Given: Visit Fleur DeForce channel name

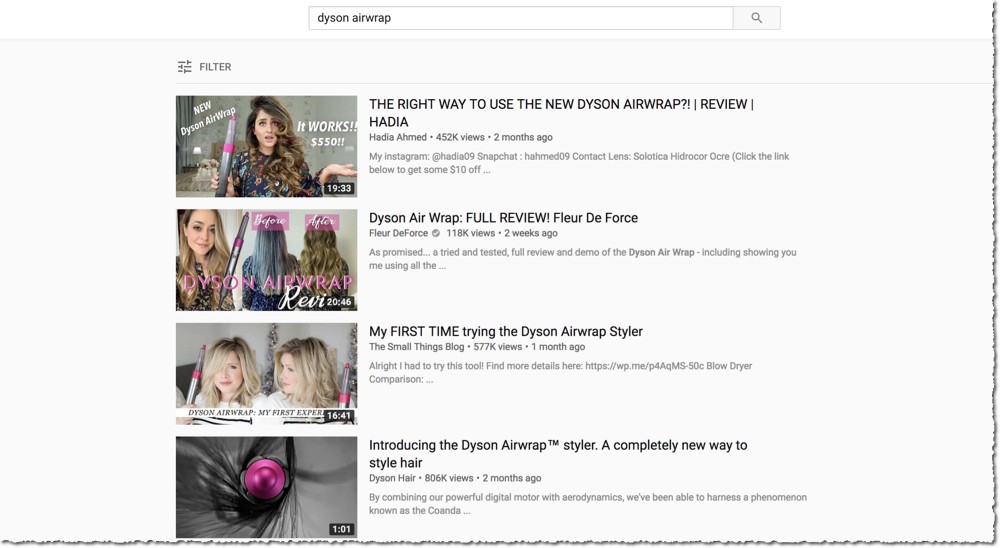Looking at the screenshot, I should point(398,233).
